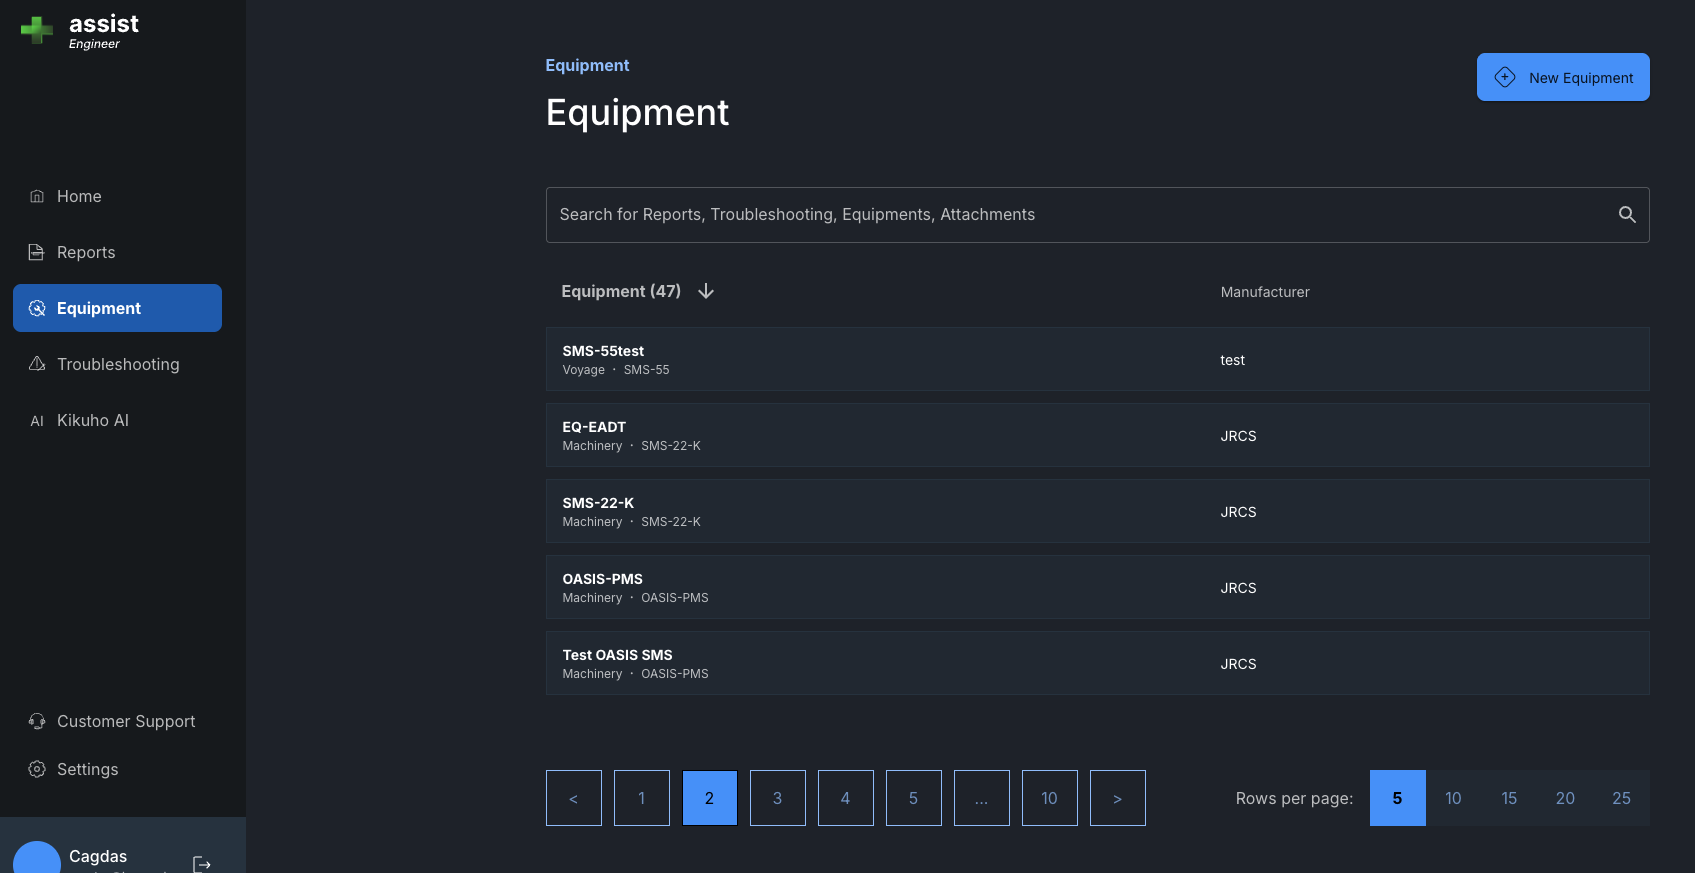Open Troubleshooting from the sidebar
The height and width of the screenshot is (873, 1695).
(117, 364)
